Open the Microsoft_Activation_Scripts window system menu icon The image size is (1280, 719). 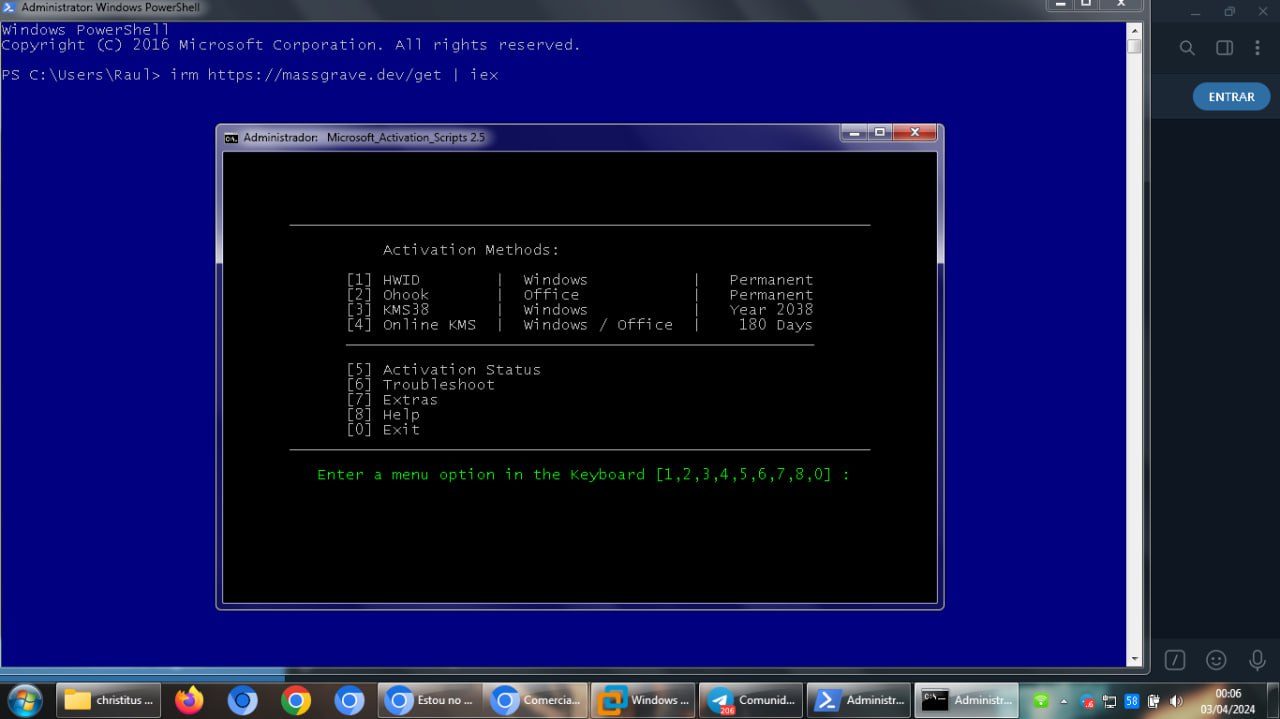click(x=231, y=137)
